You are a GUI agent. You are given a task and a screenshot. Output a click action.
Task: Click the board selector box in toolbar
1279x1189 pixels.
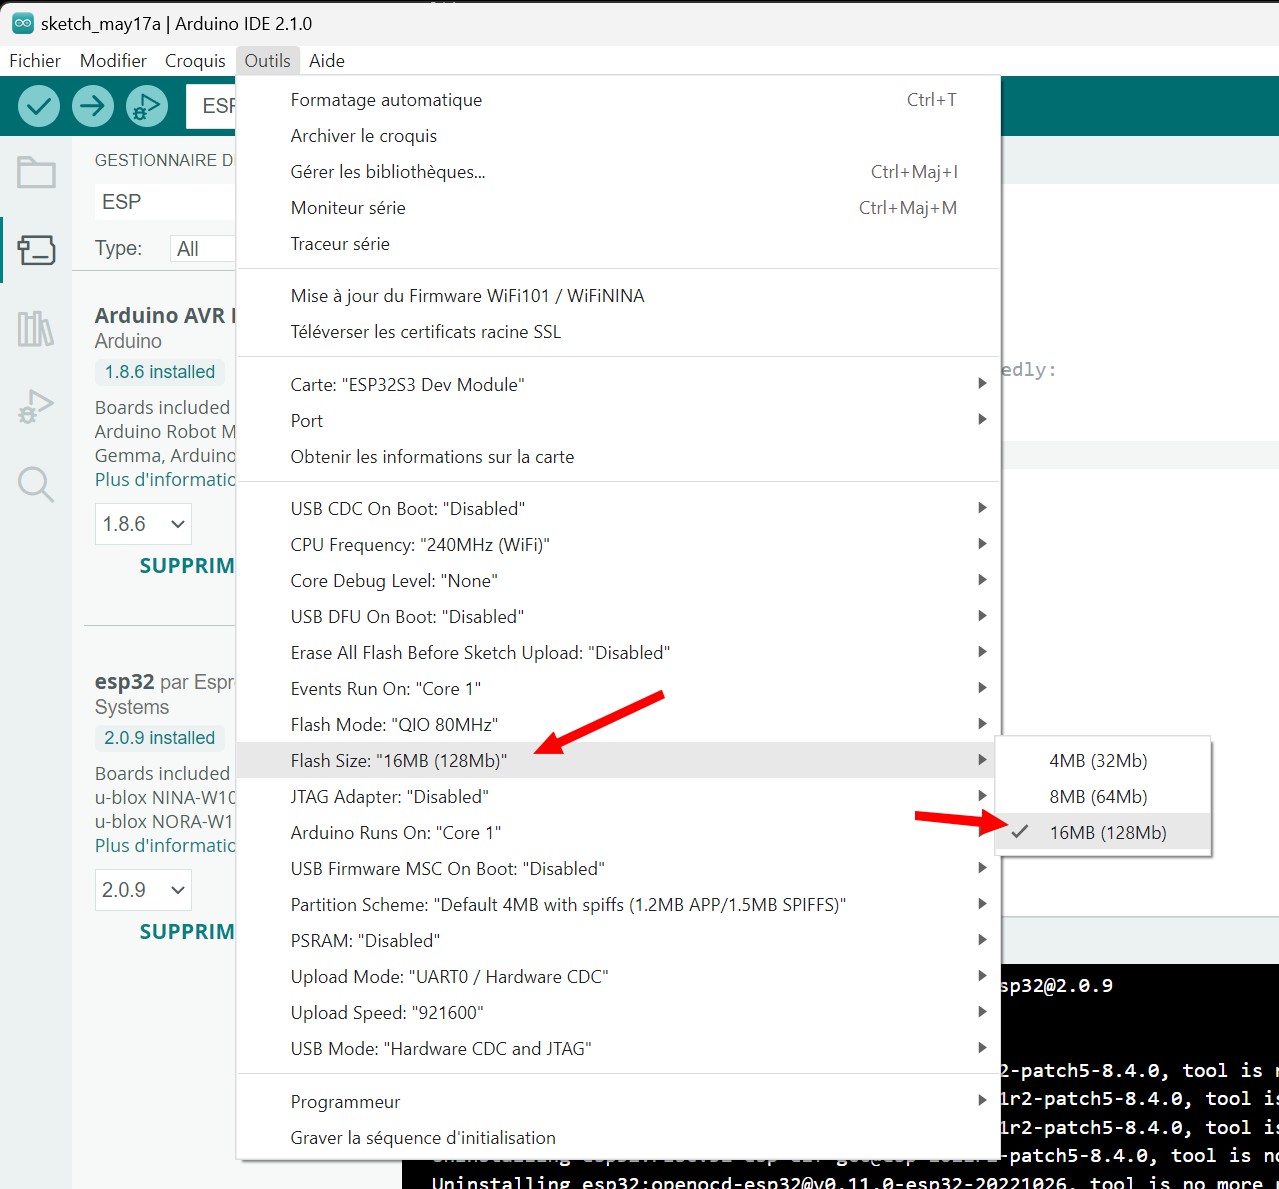click(211, 106)
